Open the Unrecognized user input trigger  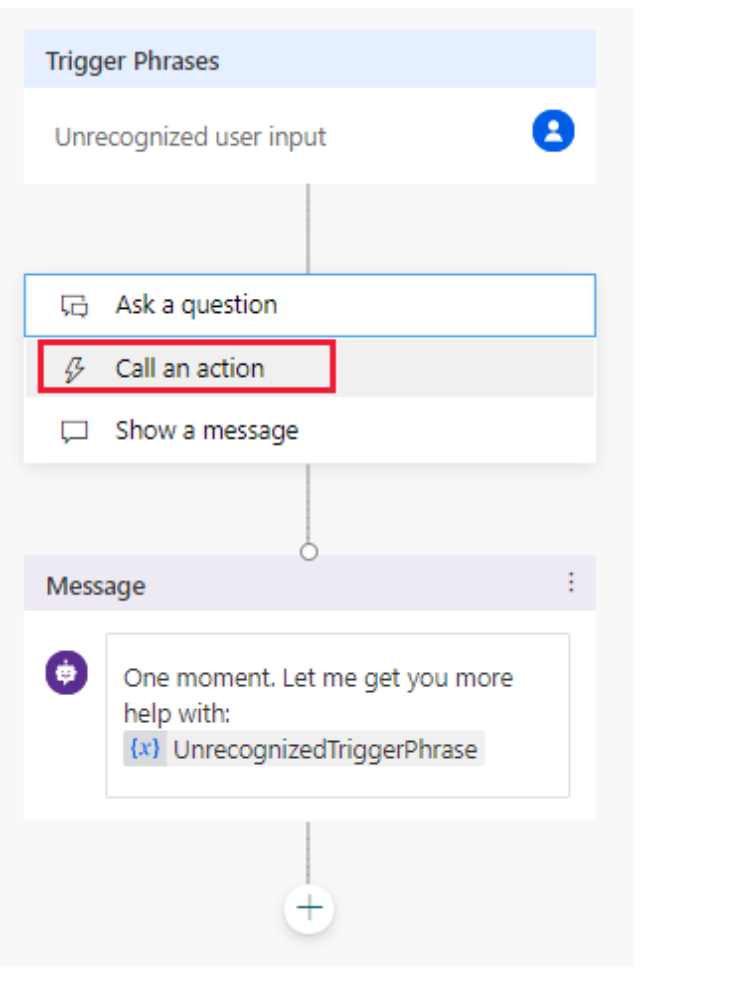190,136
